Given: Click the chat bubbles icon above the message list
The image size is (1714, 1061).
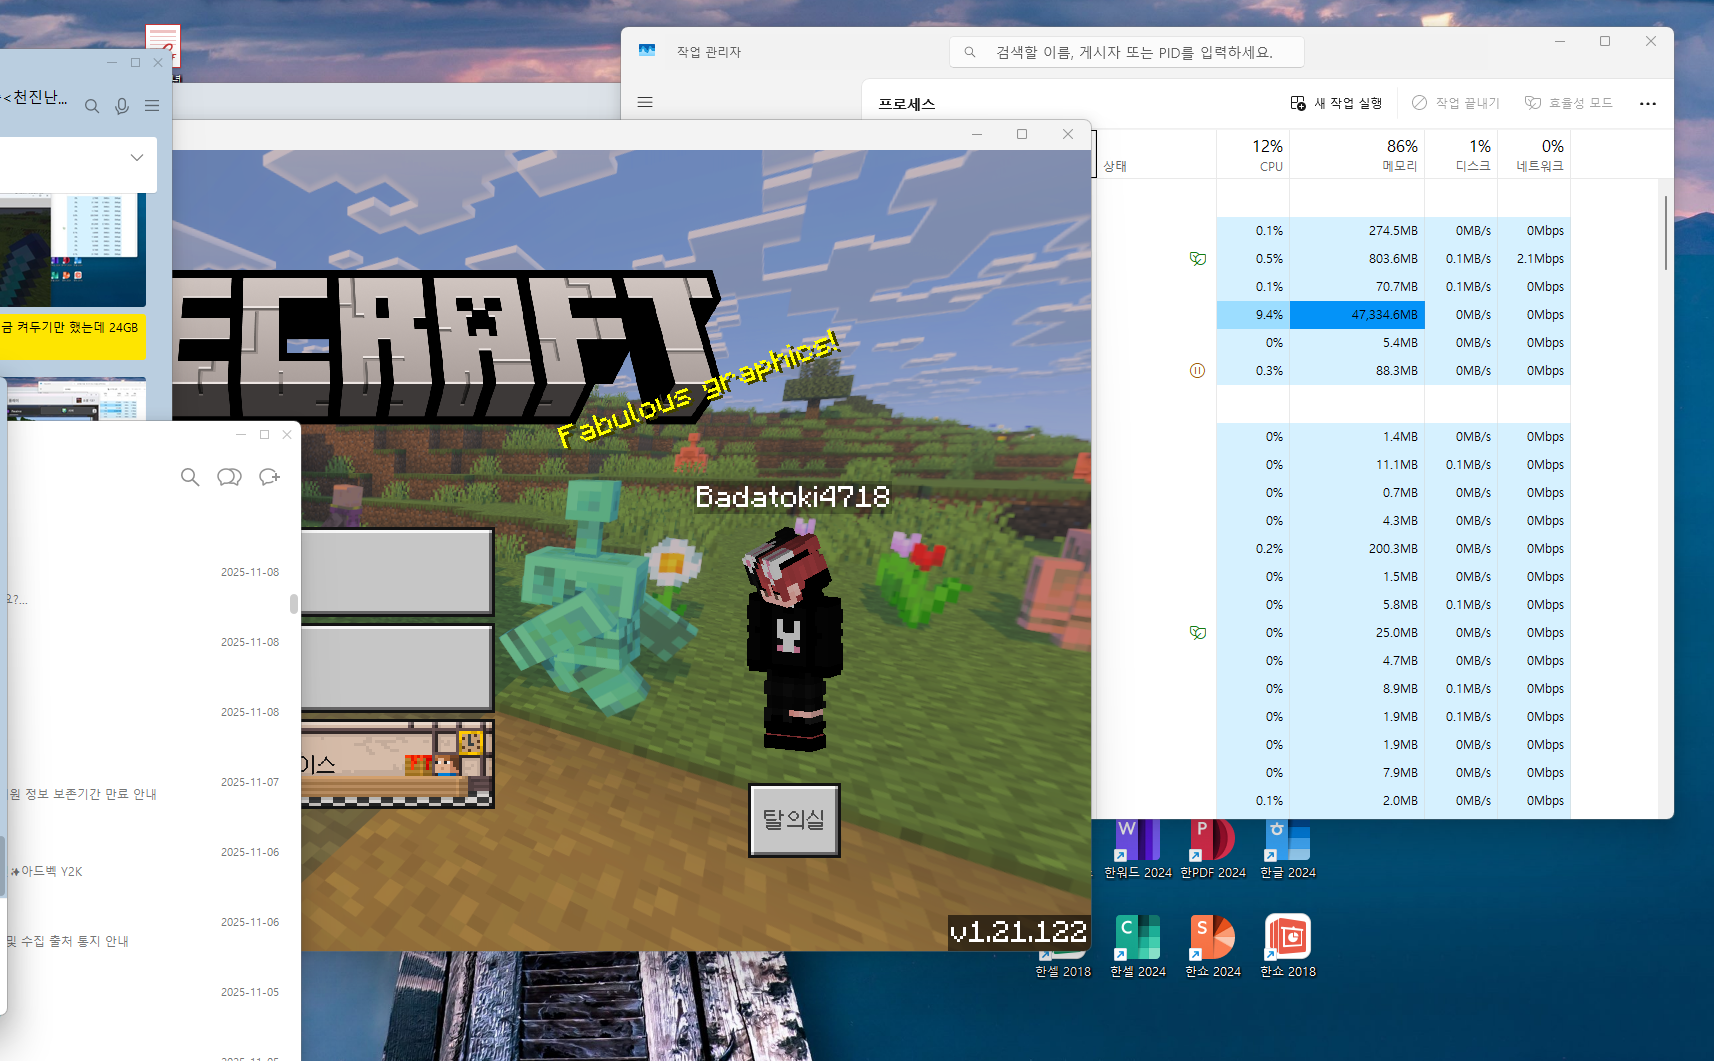Looking at the screenshot, I should [229, 477].
